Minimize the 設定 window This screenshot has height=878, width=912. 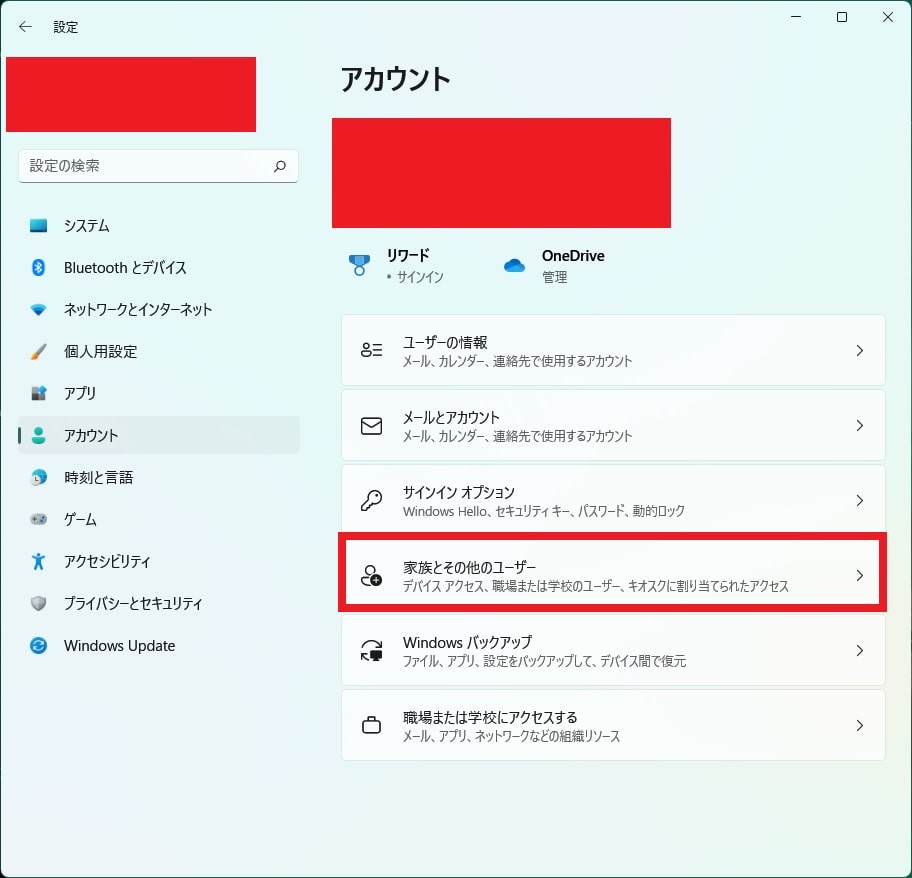pos(796,17)
